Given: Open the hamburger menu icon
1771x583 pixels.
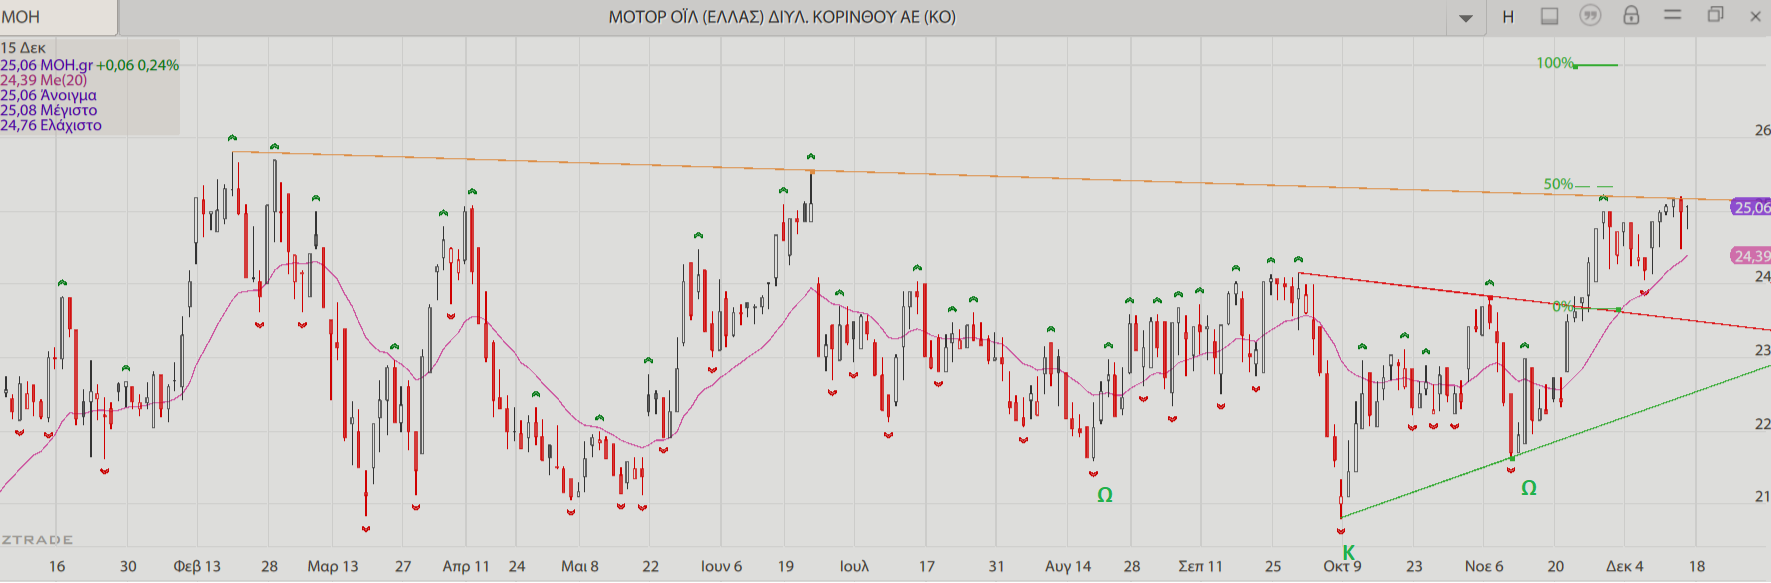Looking at the screenshot, I should [x=1672, y=15].
